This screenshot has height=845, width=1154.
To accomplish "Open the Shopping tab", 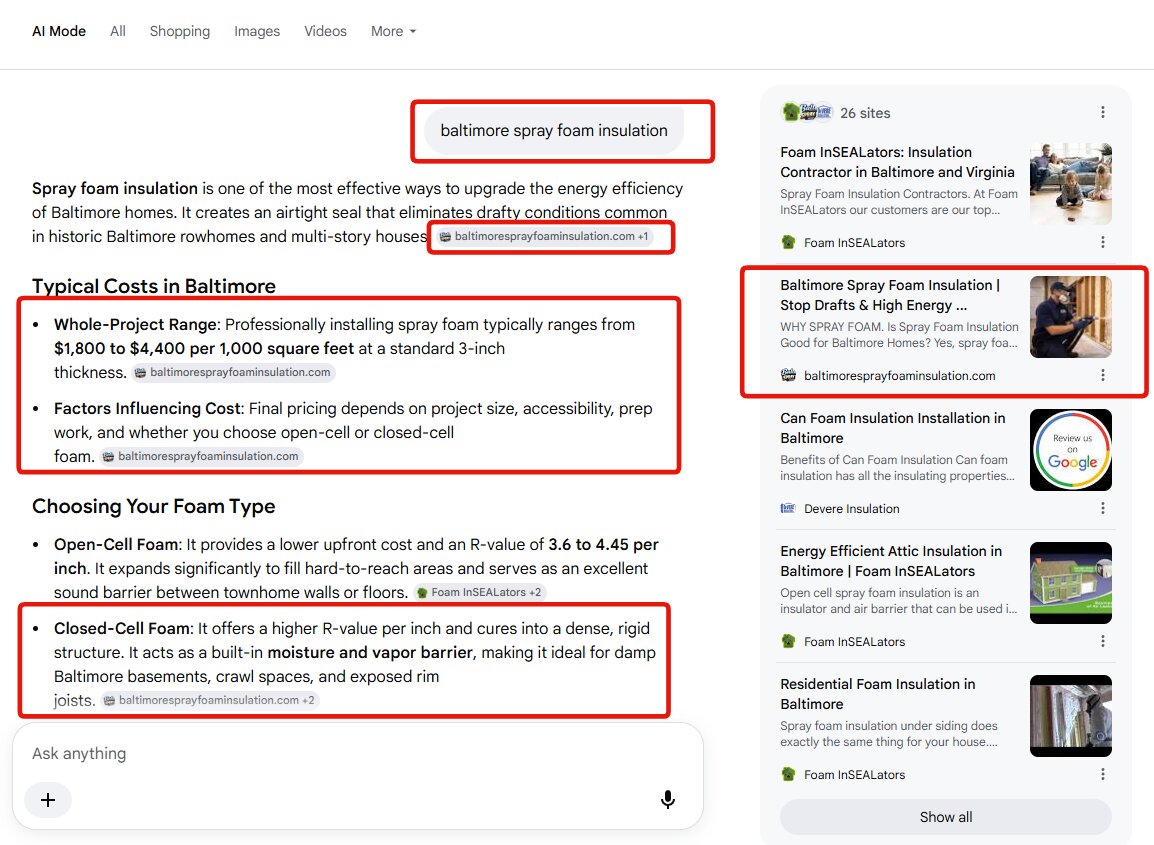I will pyautogui.click(x=180, y=31).
